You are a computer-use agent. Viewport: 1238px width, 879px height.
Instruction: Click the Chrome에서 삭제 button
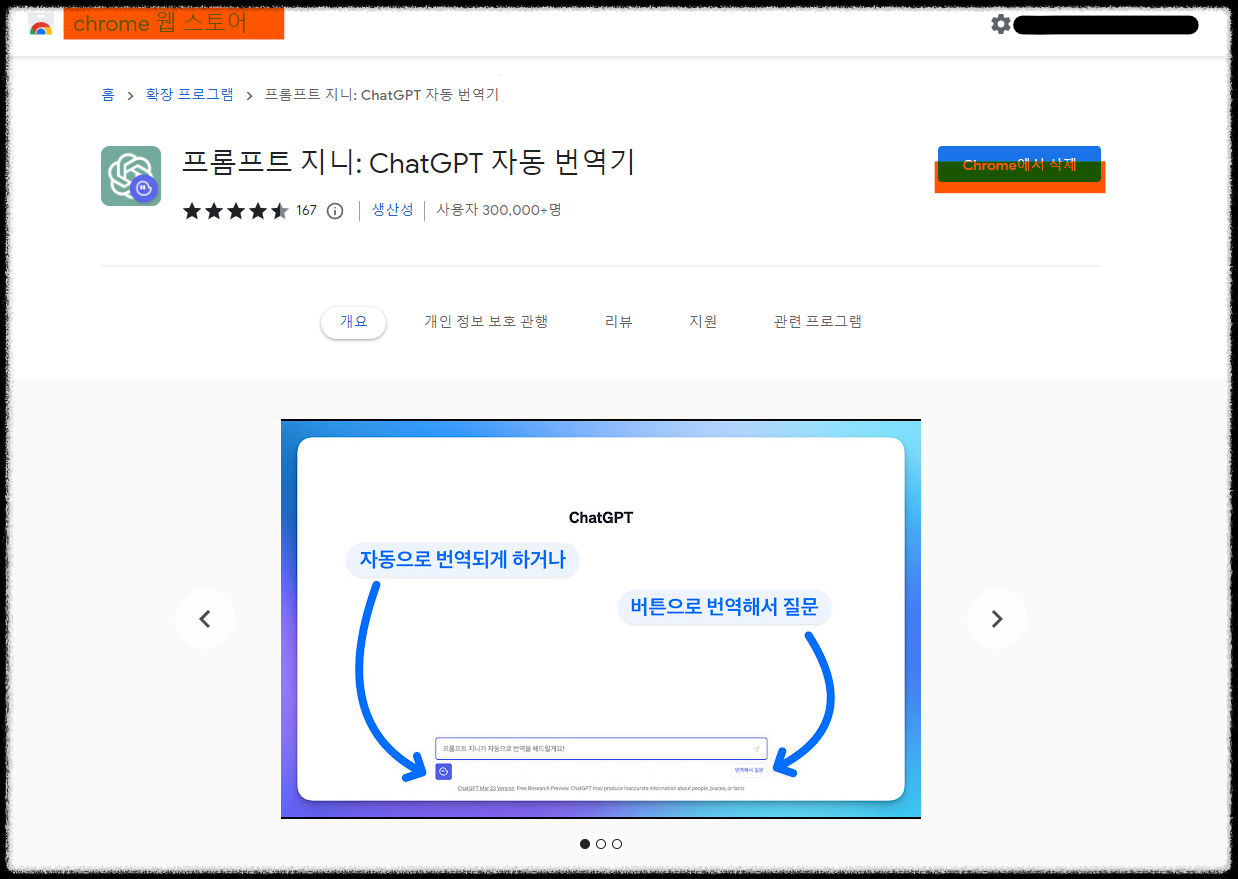tap(1019, 166)
